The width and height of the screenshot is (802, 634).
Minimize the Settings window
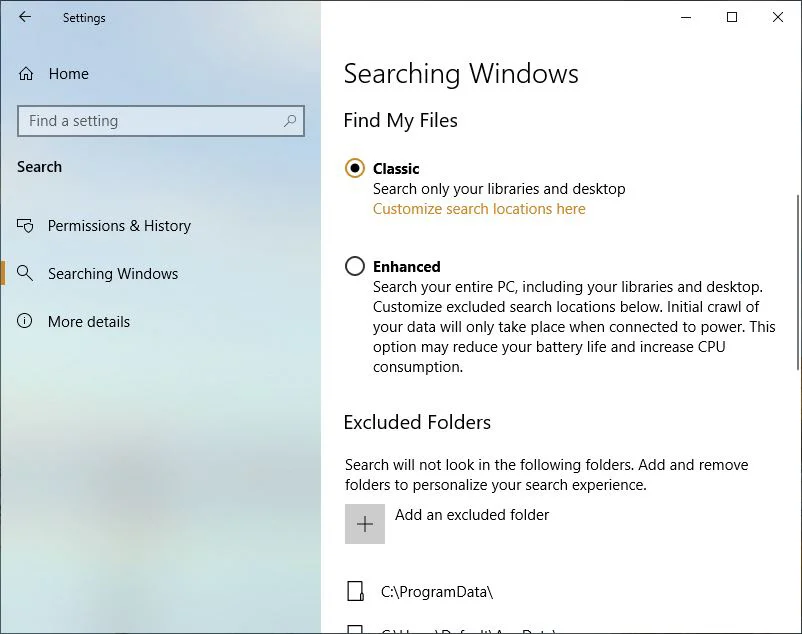pyautogui.click(x=686, y=17)
